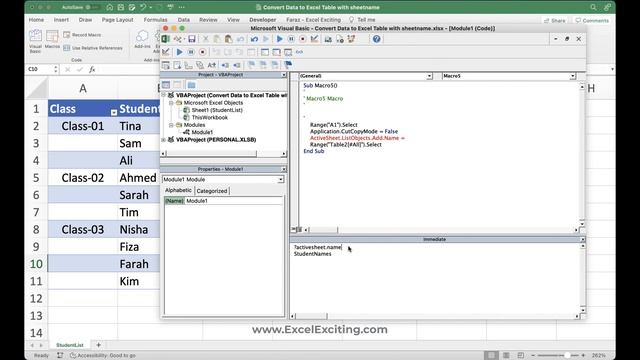Expand VBAProject (PERSONAL.XLSB) node
640x360 pixels.
point(164,140)
